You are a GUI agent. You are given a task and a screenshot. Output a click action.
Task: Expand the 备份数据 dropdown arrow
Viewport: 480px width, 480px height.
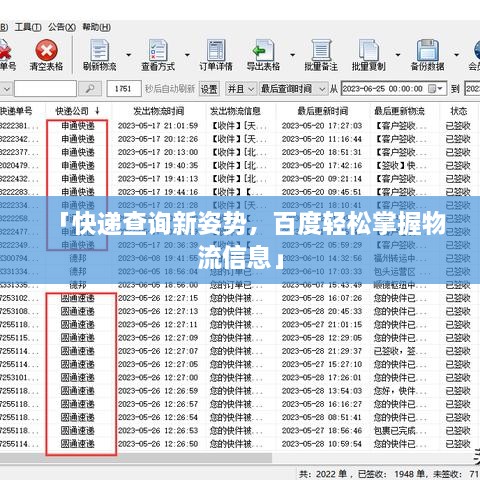pyautogui.click(x=456, y=55)
